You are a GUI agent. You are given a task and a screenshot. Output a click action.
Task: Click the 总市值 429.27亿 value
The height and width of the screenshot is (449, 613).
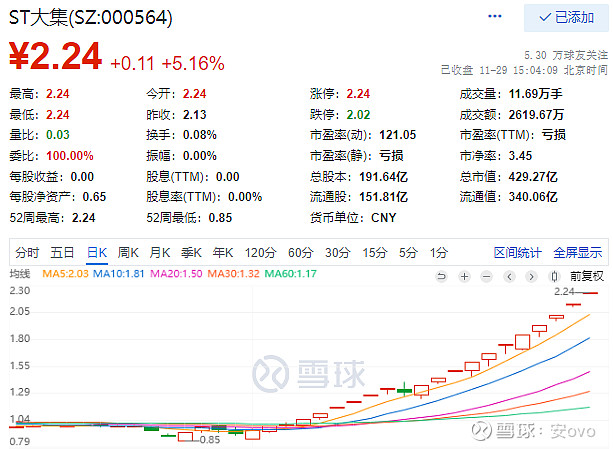(x=533, y=177)
